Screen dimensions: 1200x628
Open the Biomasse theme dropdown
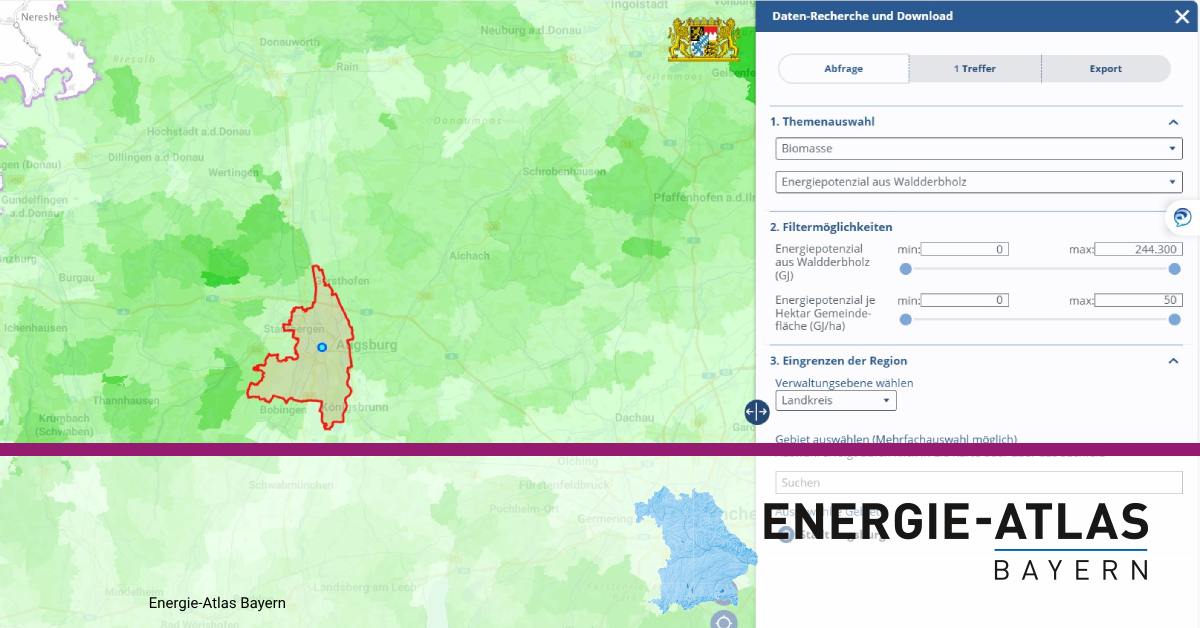point(979,149)
